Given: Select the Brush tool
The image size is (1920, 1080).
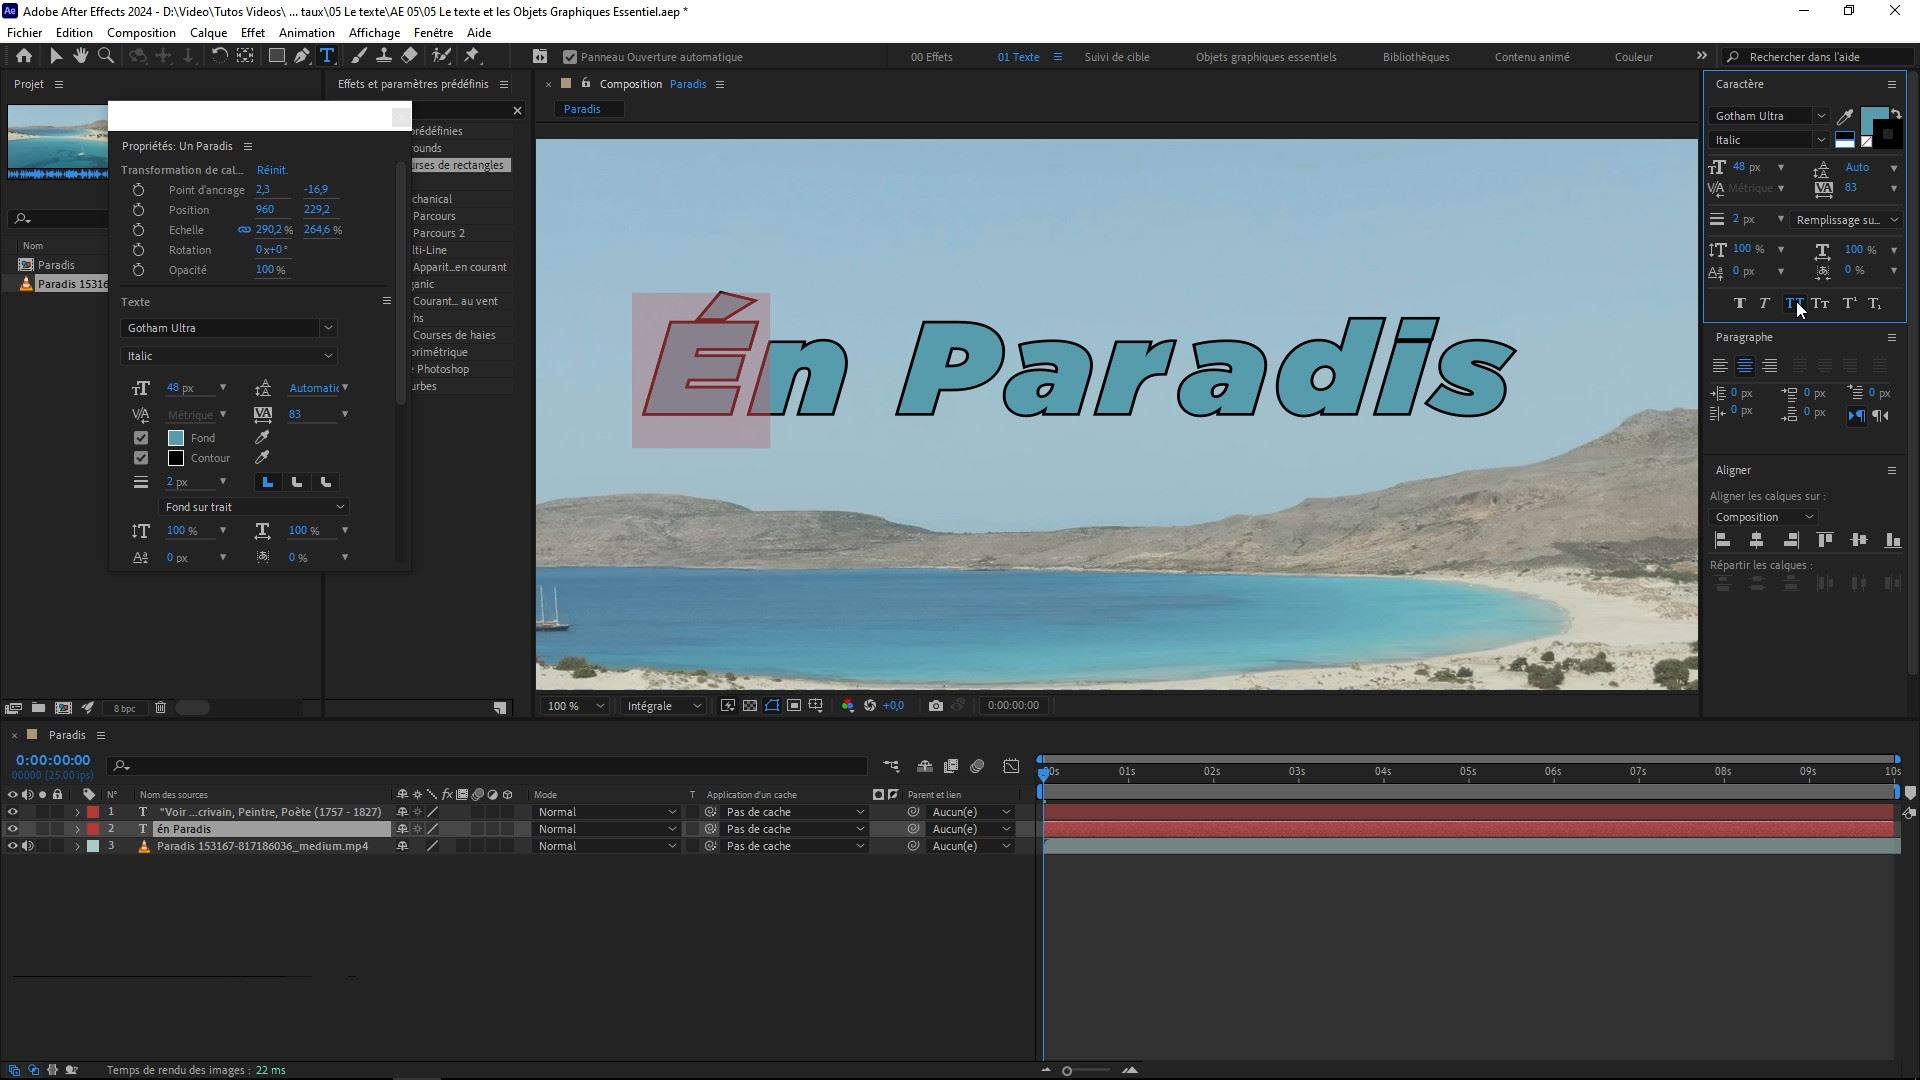Looking at the screenshot, I should point(359,56).
